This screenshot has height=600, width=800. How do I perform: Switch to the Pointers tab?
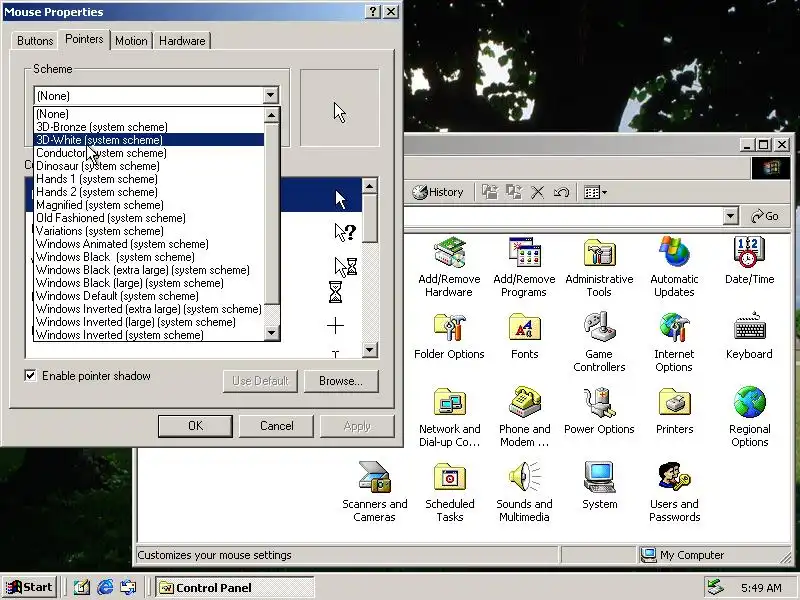coord(84,39)
